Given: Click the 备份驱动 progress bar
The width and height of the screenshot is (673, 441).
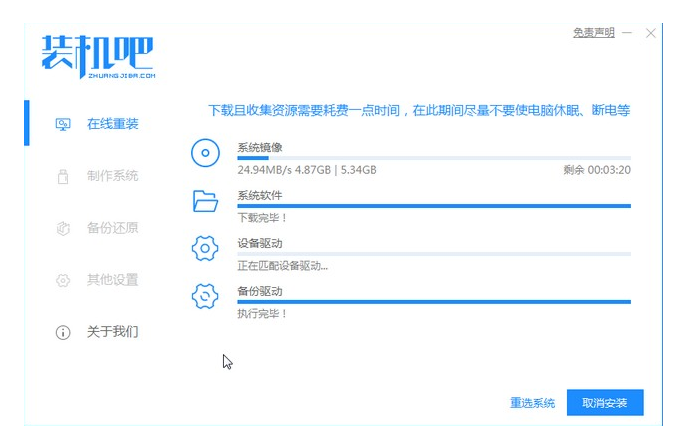Looking at the screenshot, I should pyautogui.click(x=433, y=301).
